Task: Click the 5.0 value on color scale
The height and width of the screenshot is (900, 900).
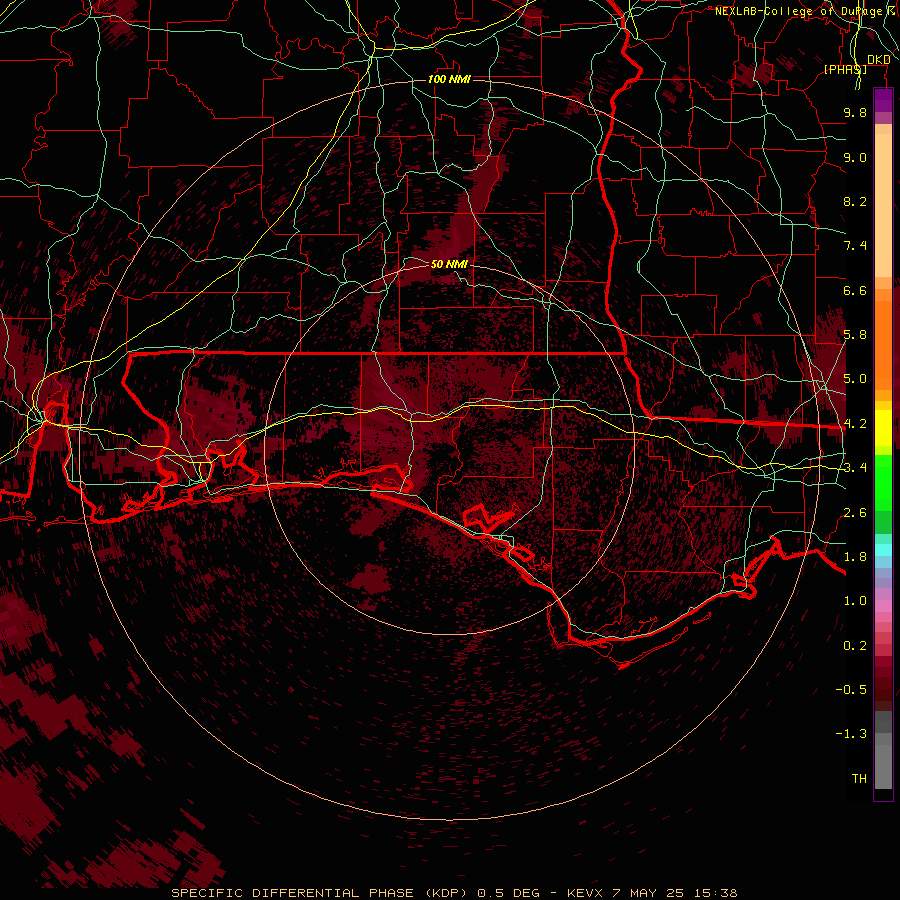Action: click(855, 379)
